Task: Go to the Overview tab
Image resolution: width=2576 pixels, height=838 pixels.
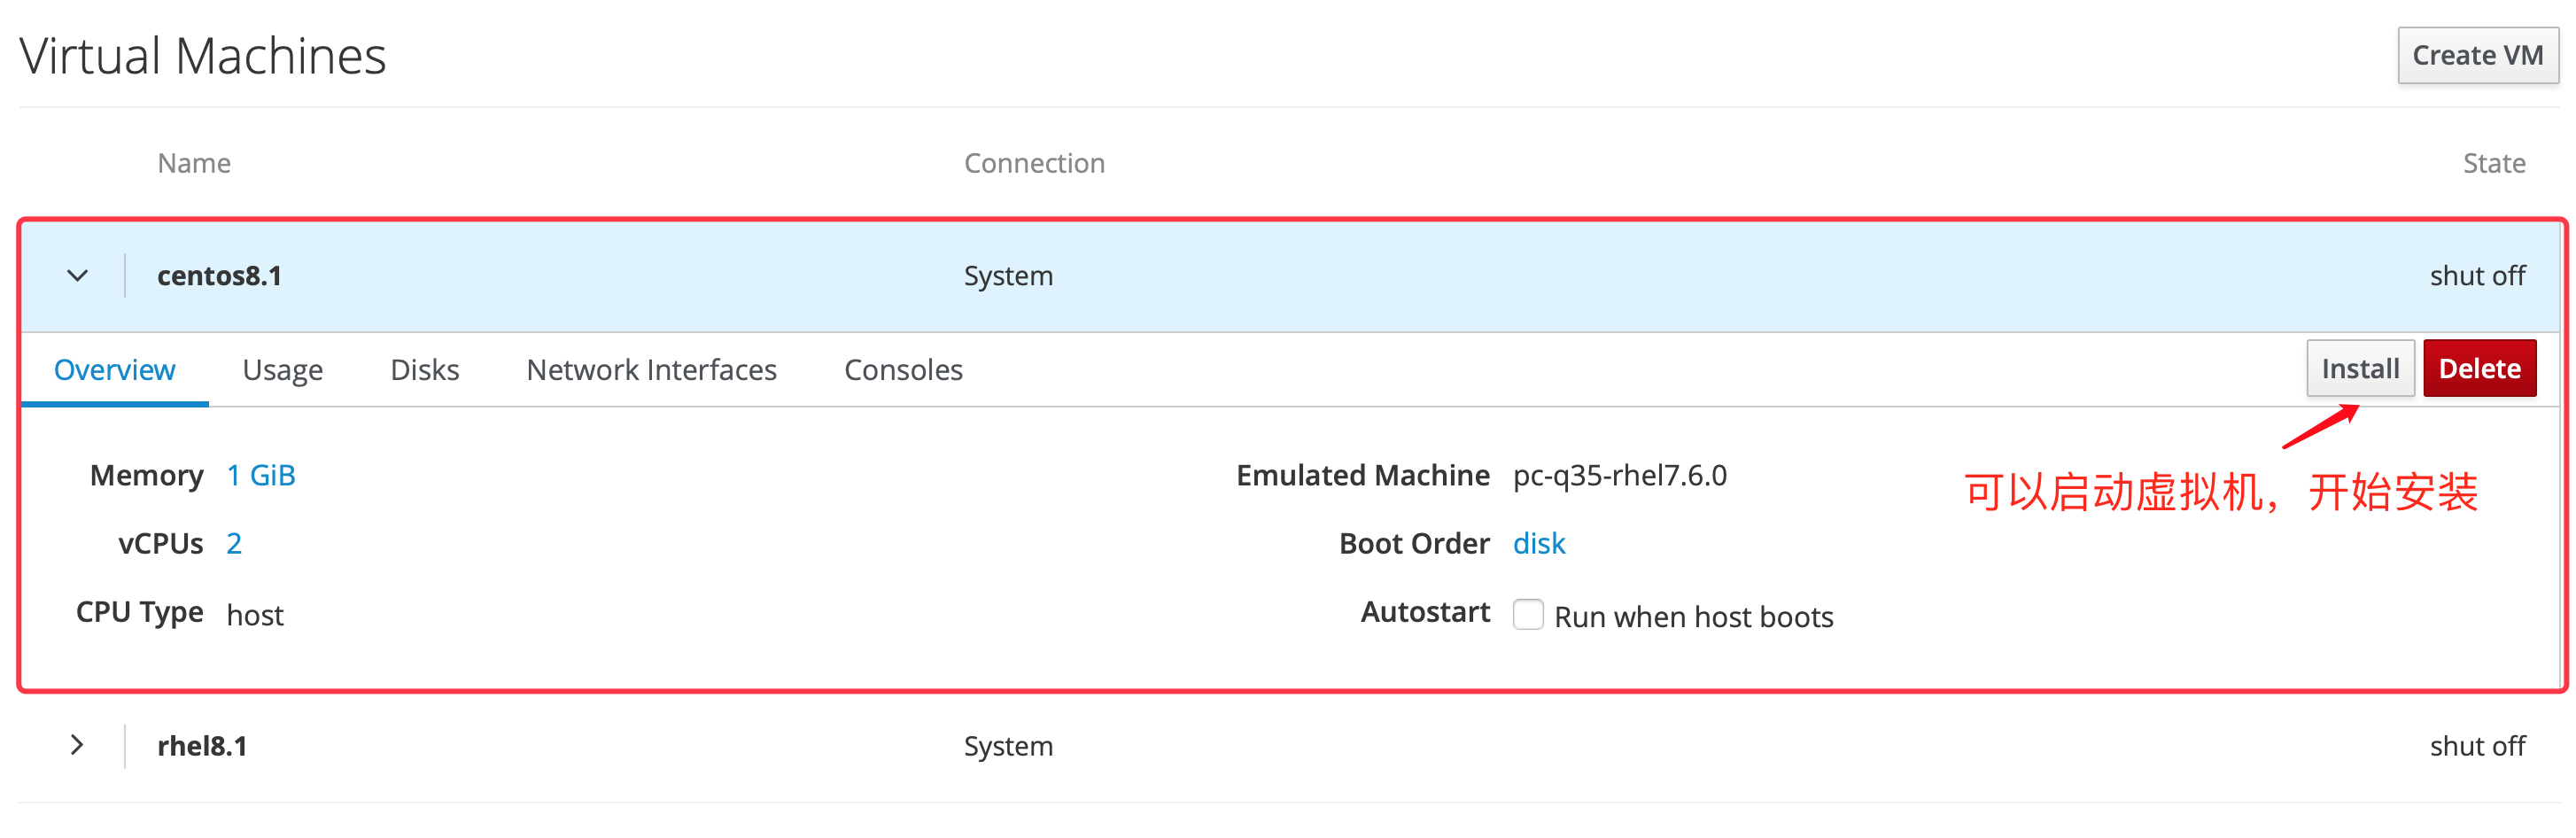Action: click(114, 370)
